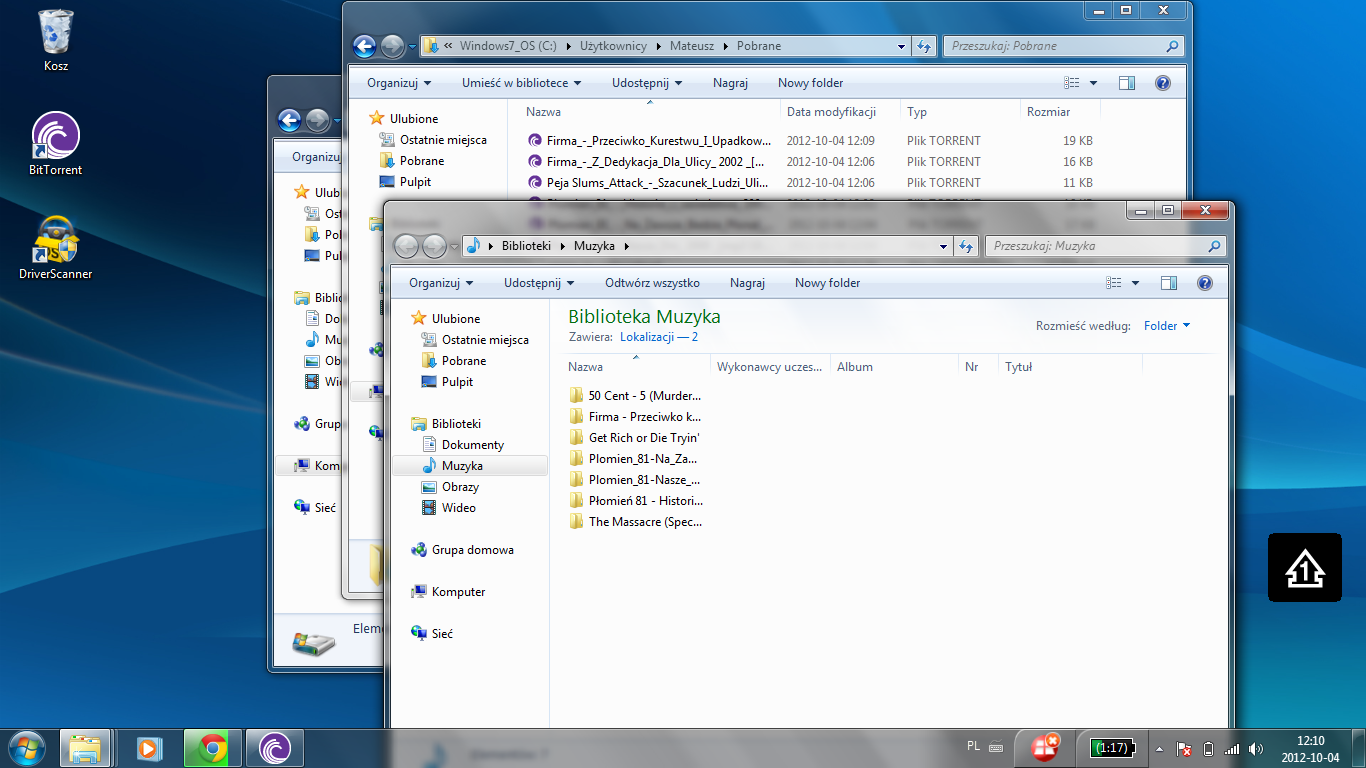This screenshot has height=768, width=1366.
Task: Open Udostępnij menu in the Pobrane window
Action: coord(647,83)
